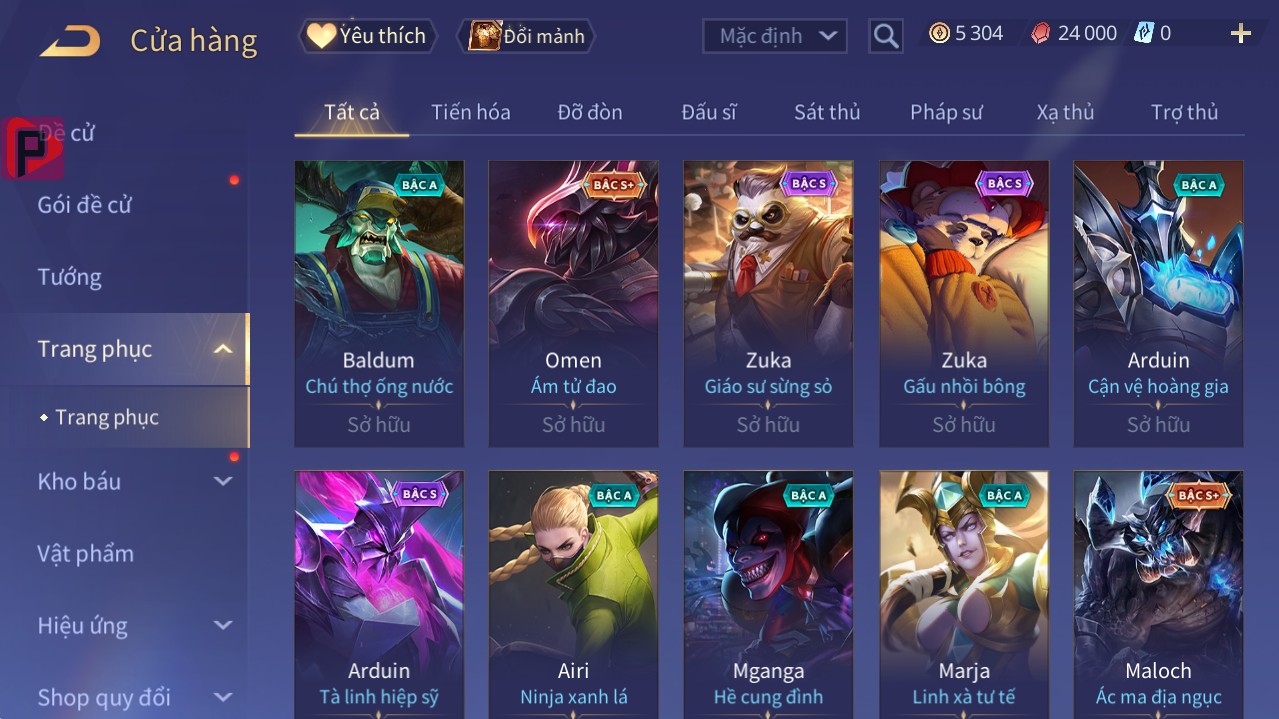1279x719 pixels.
Task: Open Yêu thích favorites heart button
Action: click(x=368, y=36)
